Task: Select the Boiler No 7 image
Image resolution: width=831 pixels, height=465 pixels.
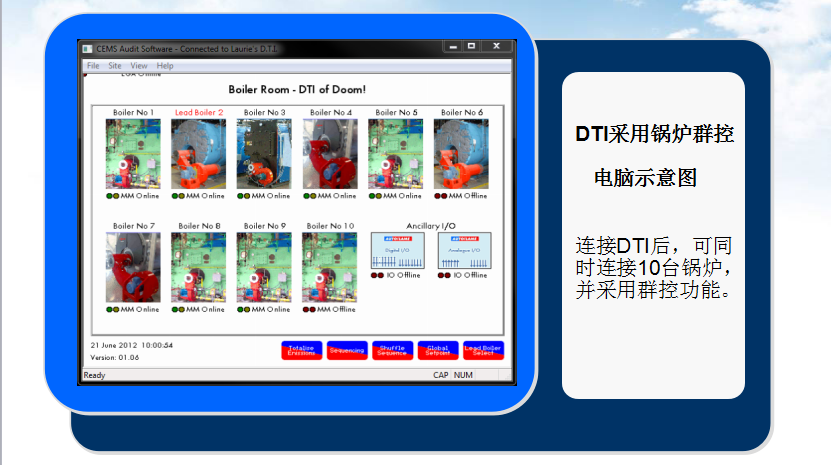Action: tap(133, 267)
